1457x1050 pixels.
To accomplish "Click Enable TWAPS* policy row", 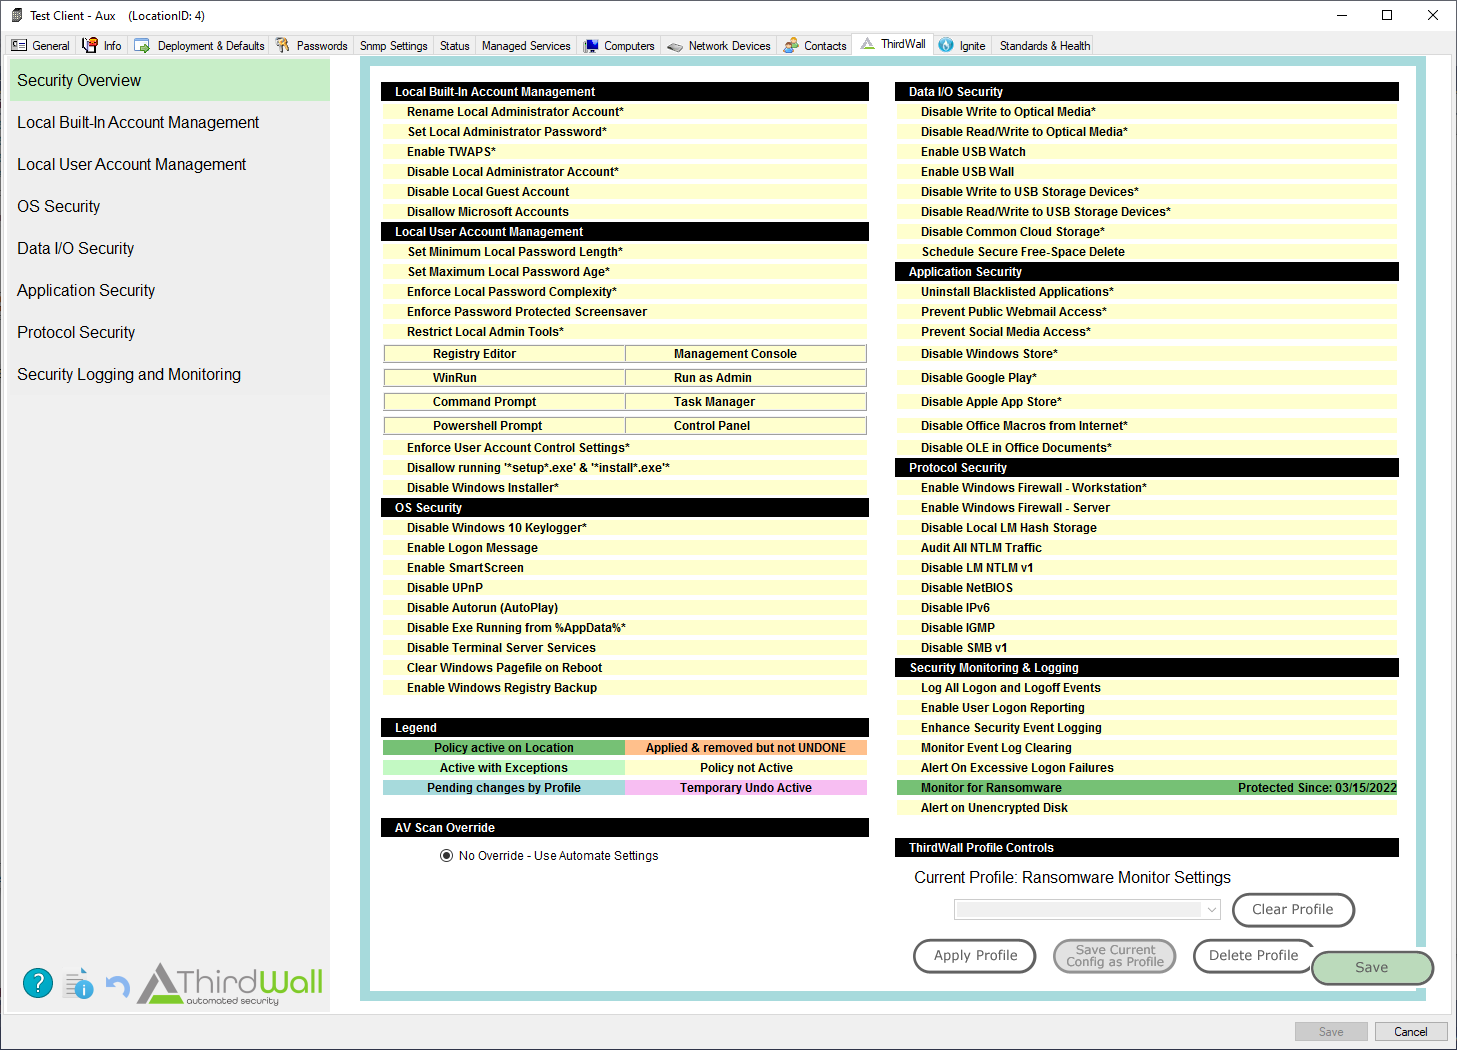I will 625,151.
